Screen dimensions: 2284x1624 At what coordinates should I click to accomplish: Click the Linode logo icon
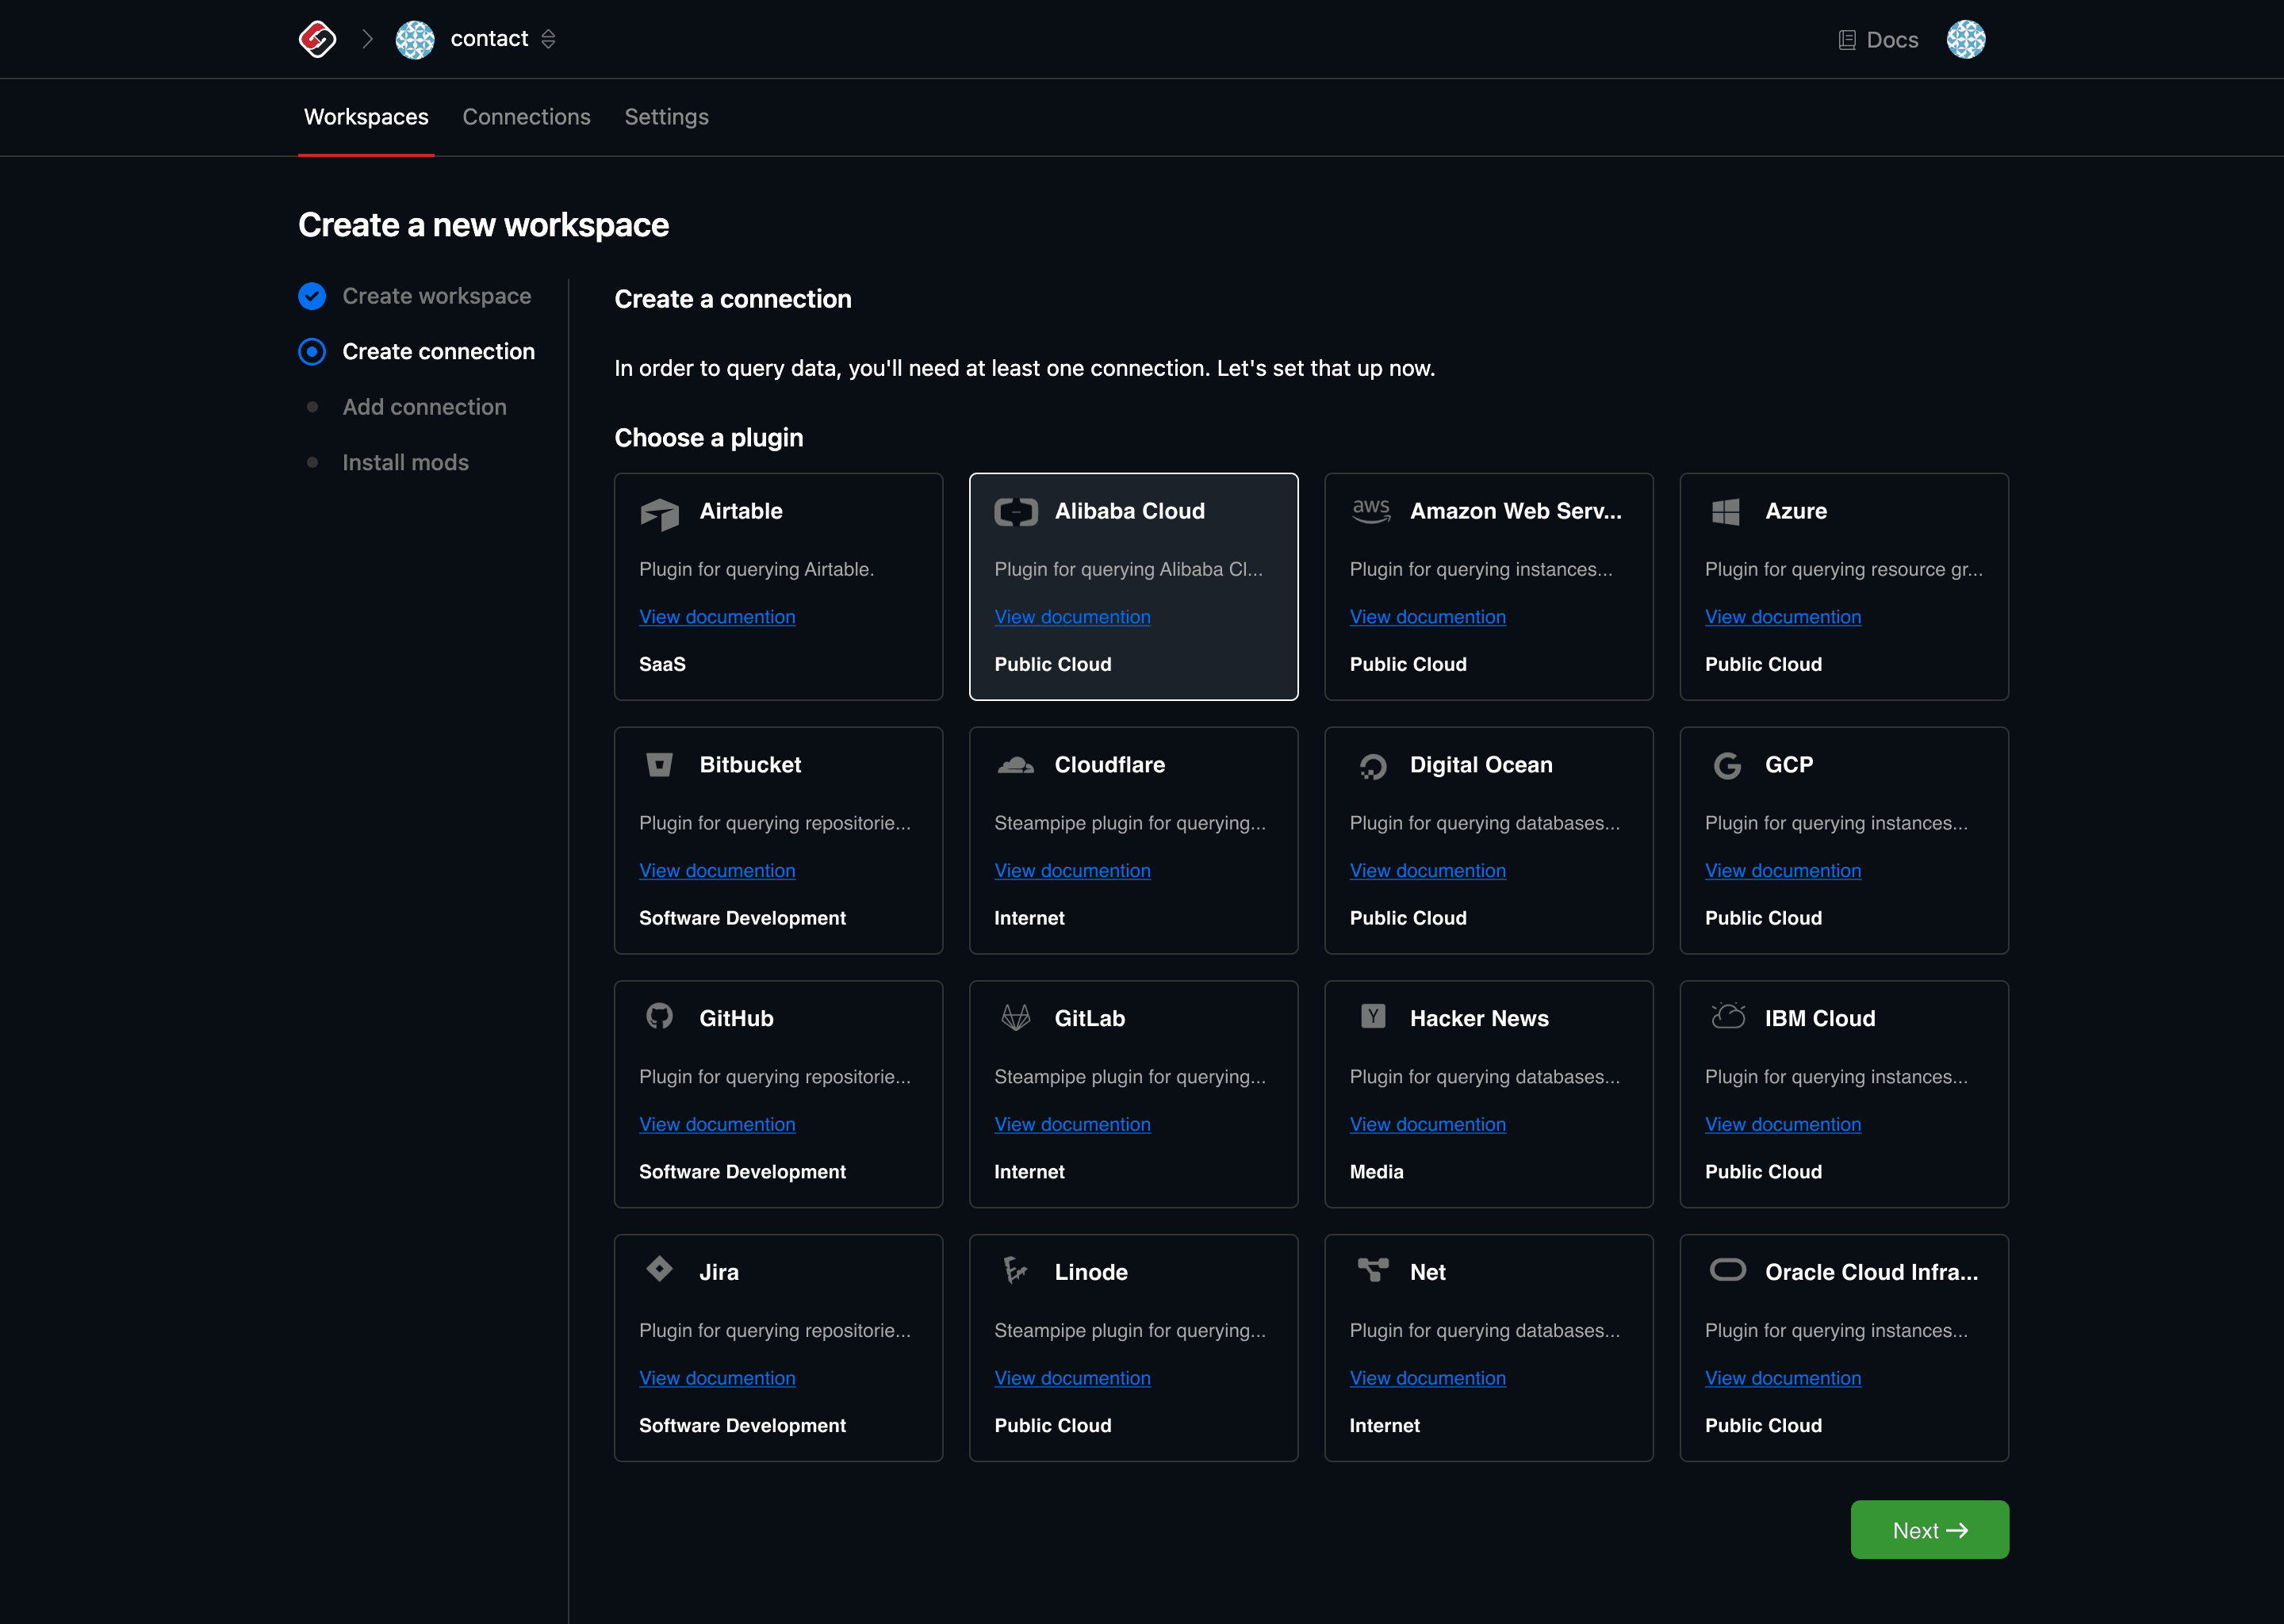pos(1015,1270)
